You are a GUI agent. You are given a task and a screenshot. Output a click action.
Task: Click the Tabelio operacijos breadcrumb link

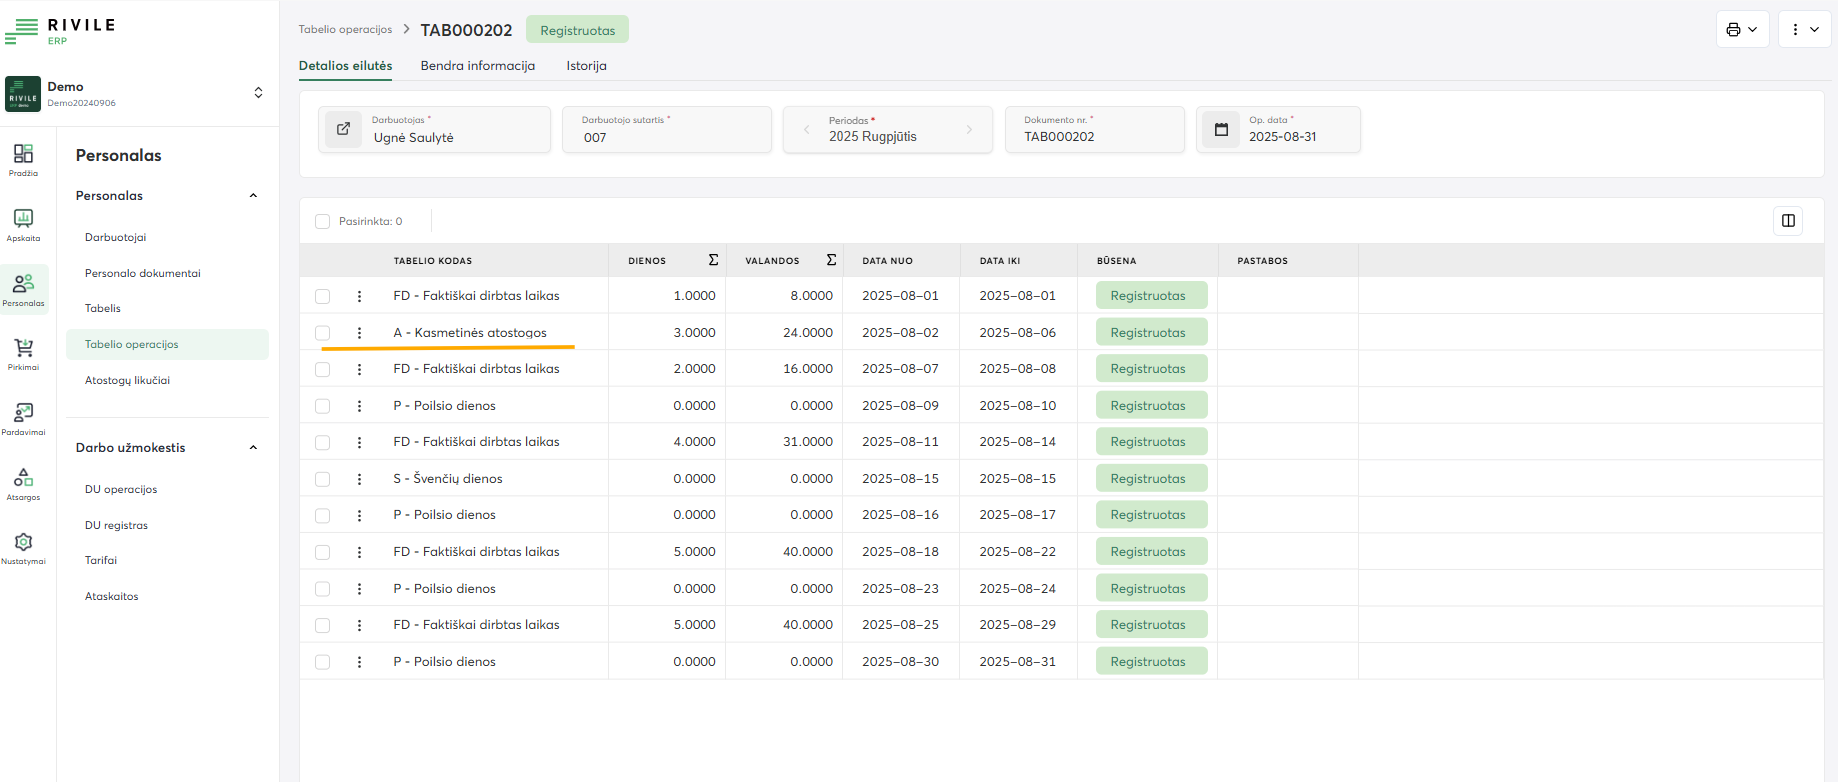click(345, 30)
